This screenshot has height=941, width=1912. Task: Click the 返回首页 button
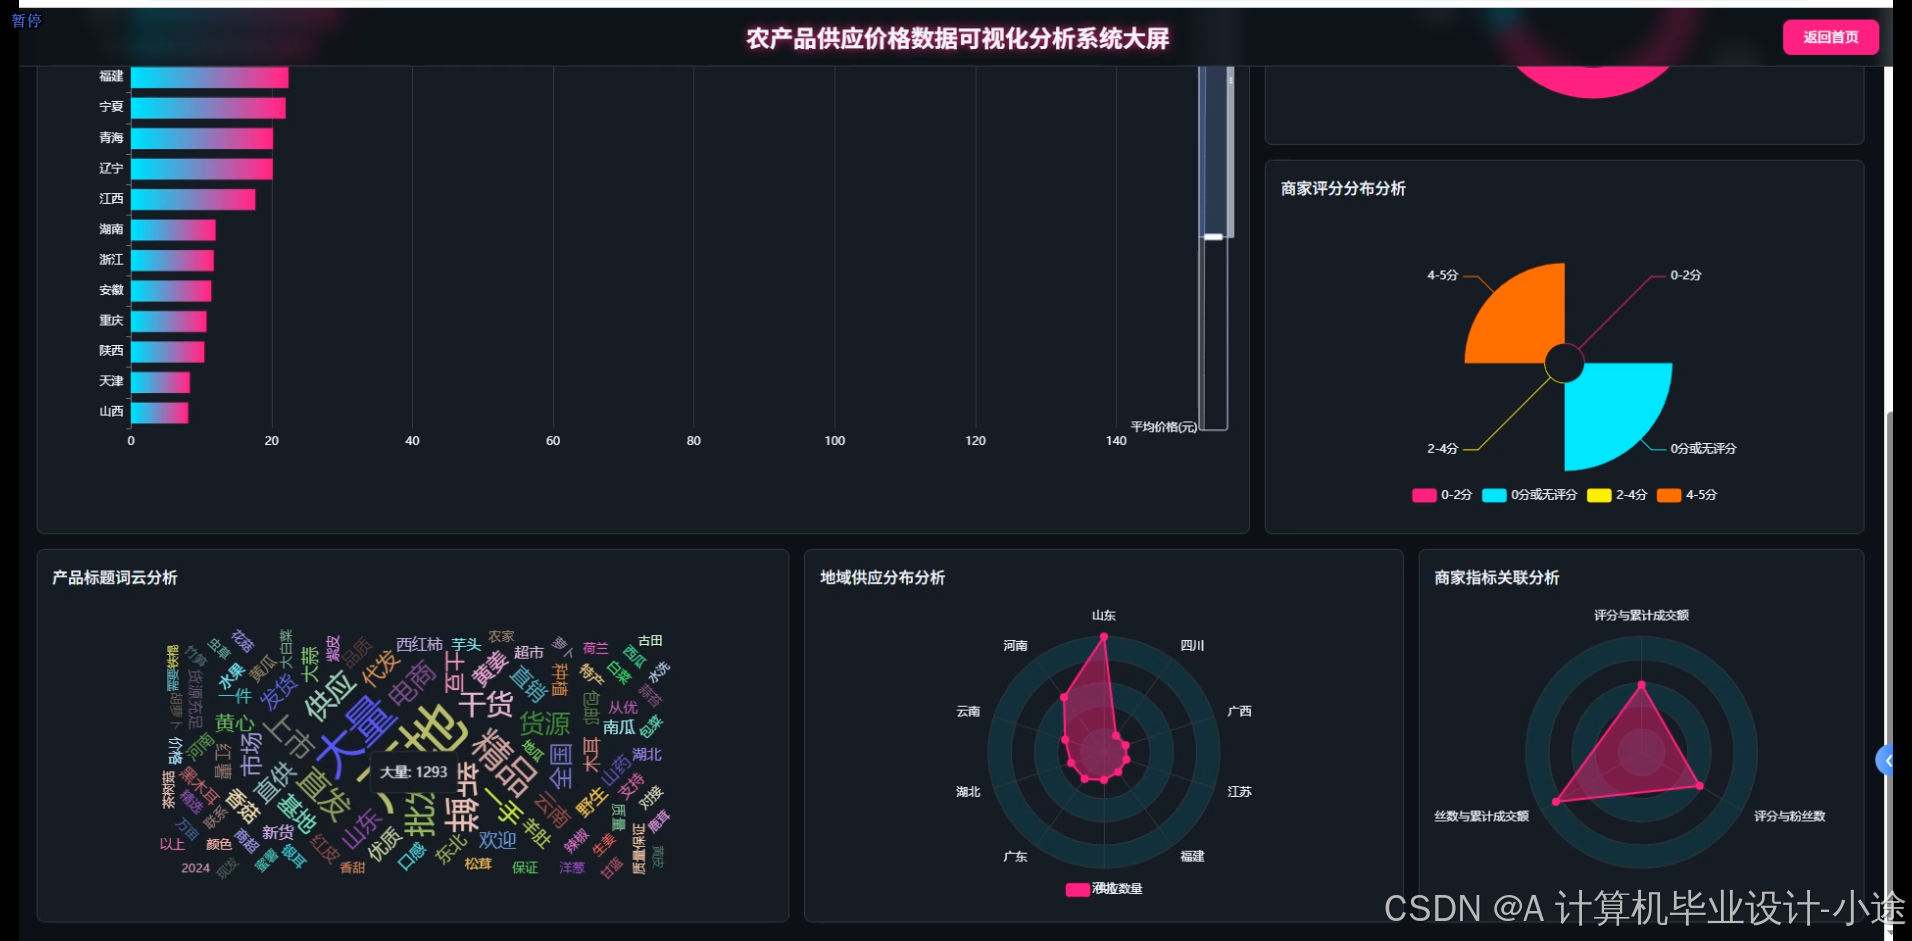[x=1830, y=37]
